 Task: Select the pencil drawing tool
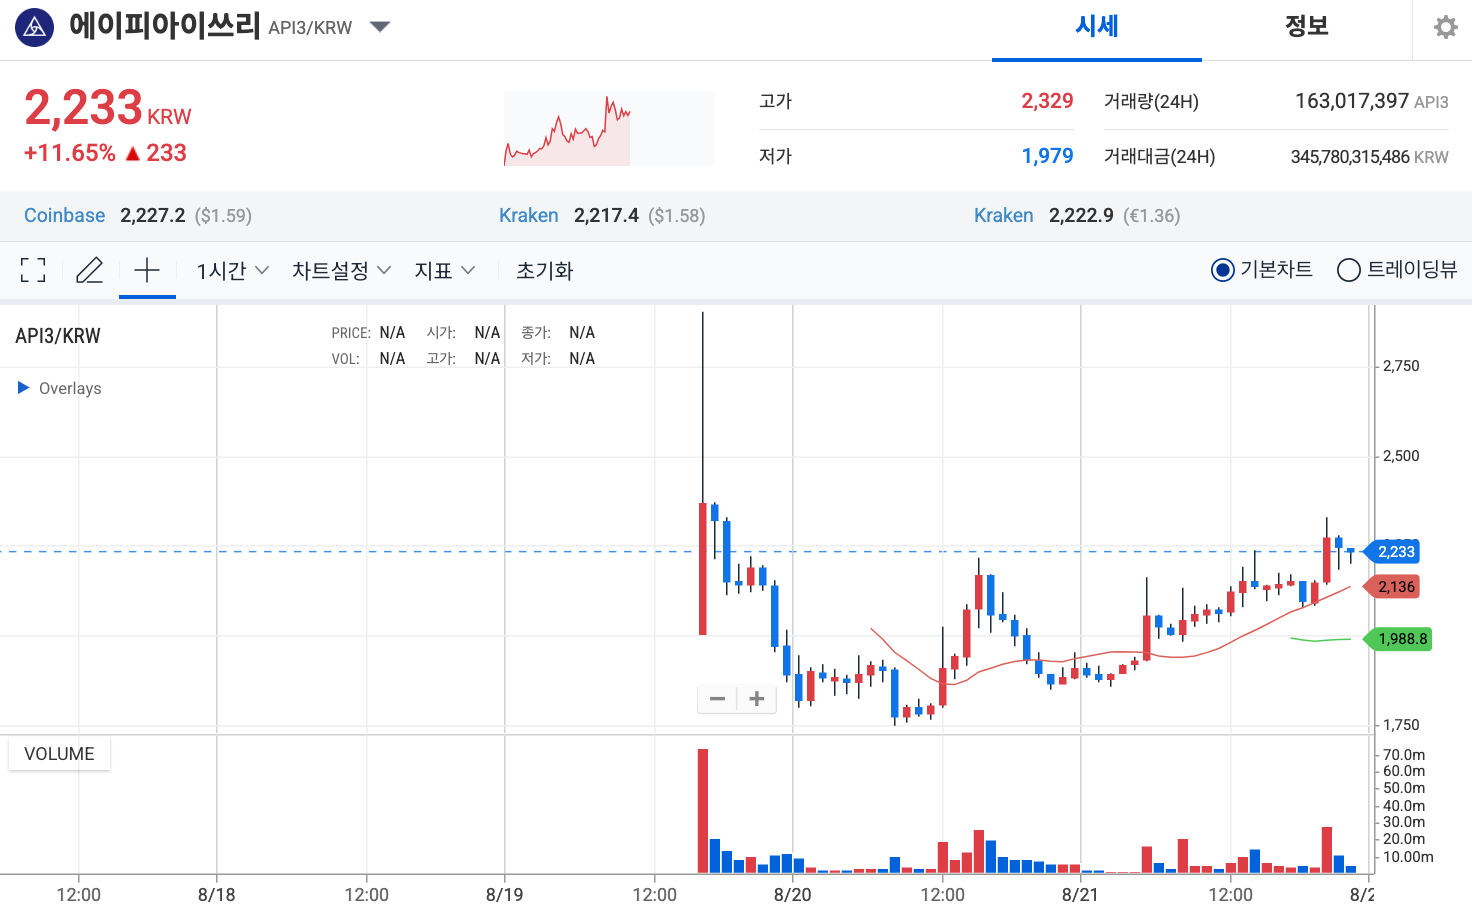pyautogui.click(x=89, y=270)
